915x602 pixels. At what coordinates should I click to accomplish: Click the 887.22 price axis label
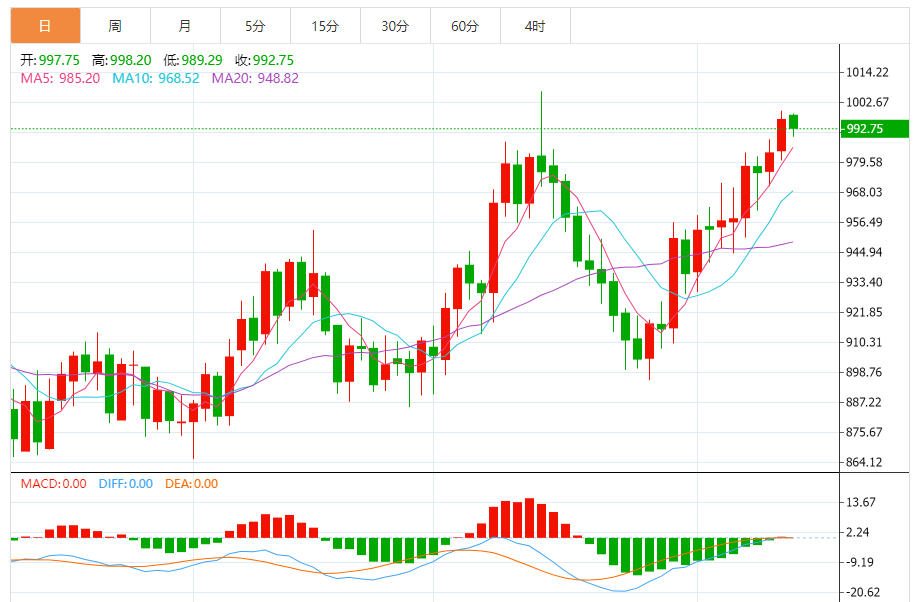pos(865,402)
